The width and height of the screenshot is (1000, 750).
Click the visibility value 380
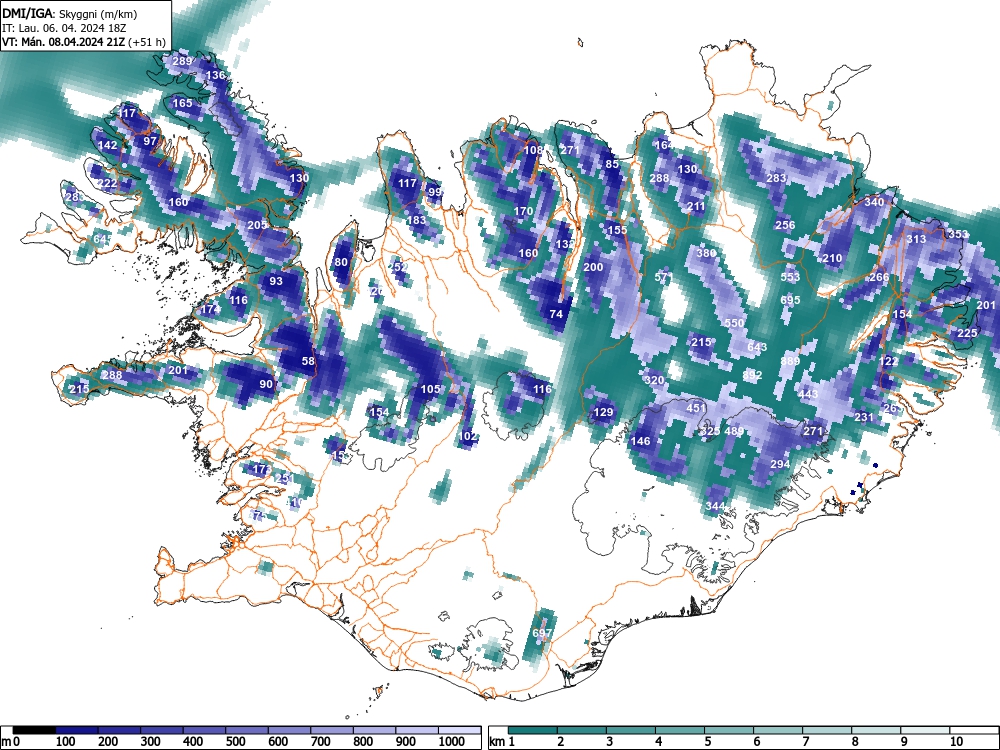[x=706, y=253]
